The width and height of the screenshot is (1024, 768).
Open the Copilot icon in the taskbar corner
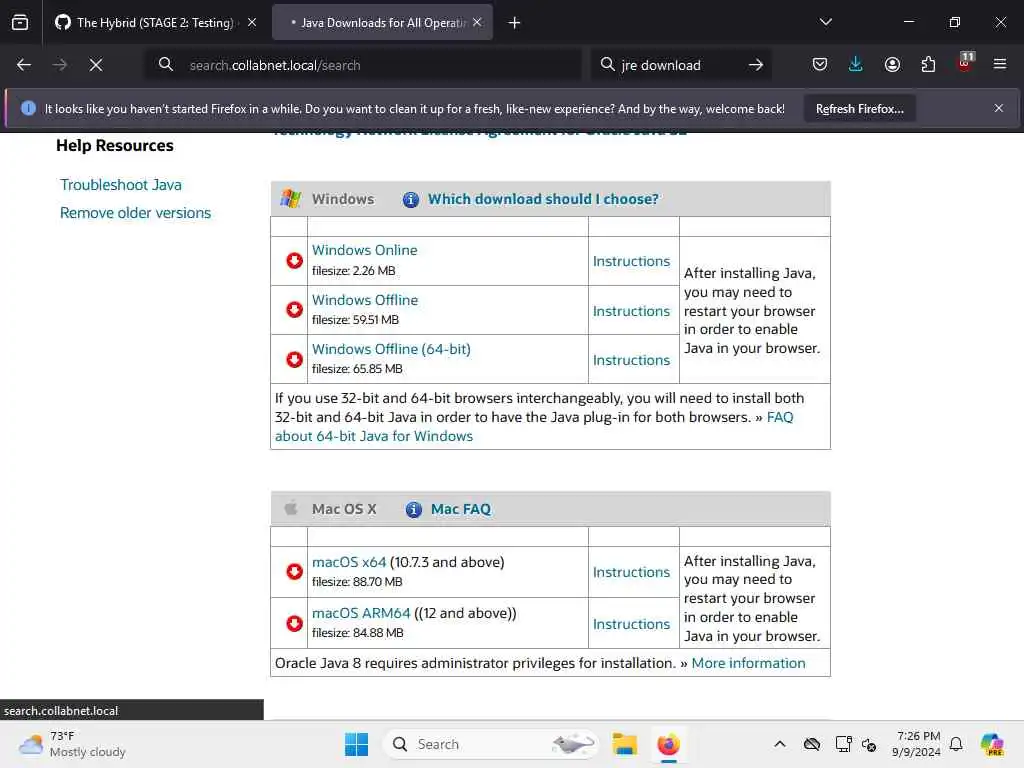point(992,744)
